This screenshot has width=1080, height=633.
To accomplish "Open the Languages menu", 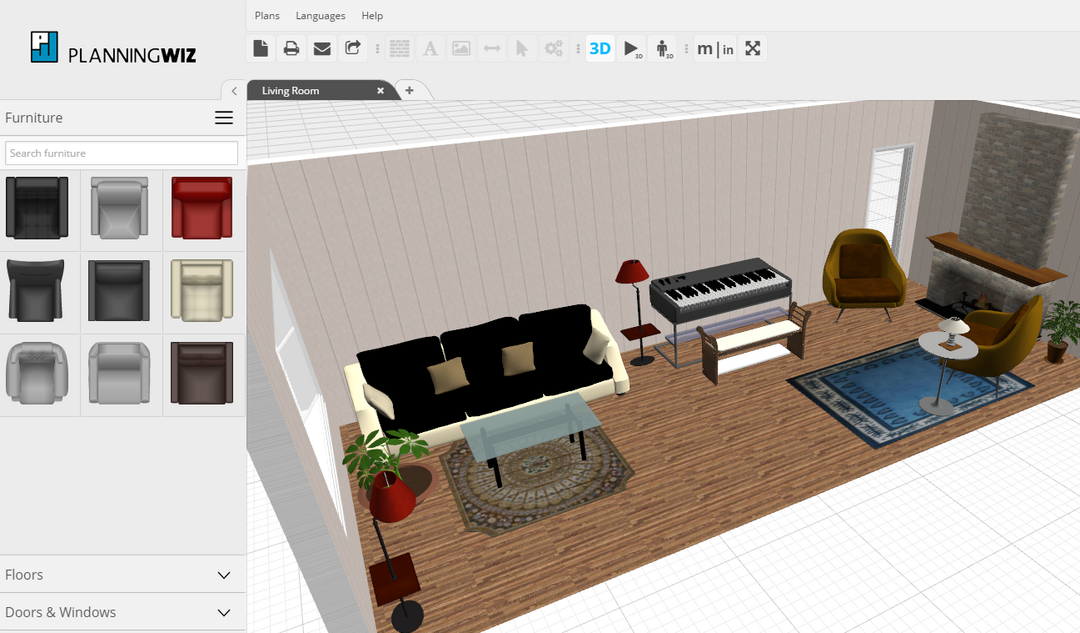I will 320,16.
